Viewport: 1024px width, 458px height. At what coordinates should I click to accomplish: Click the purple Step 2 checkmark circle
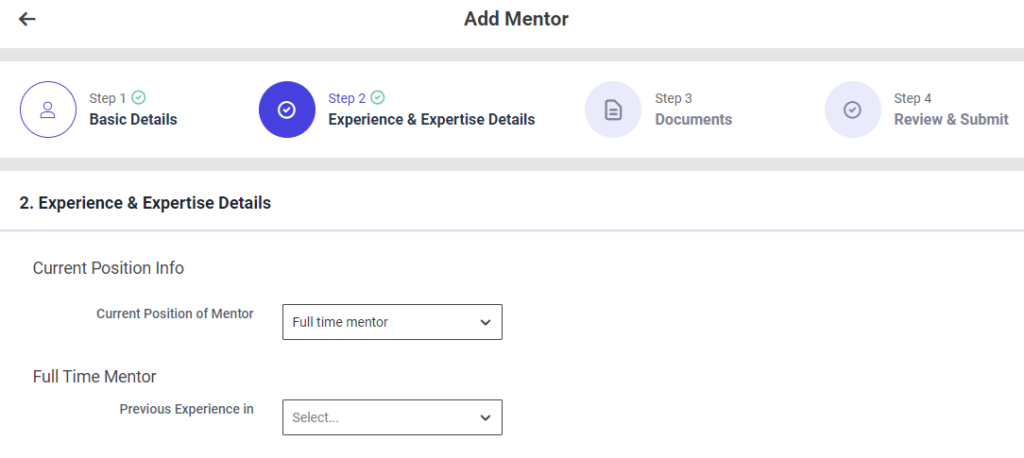coord(286,109)
